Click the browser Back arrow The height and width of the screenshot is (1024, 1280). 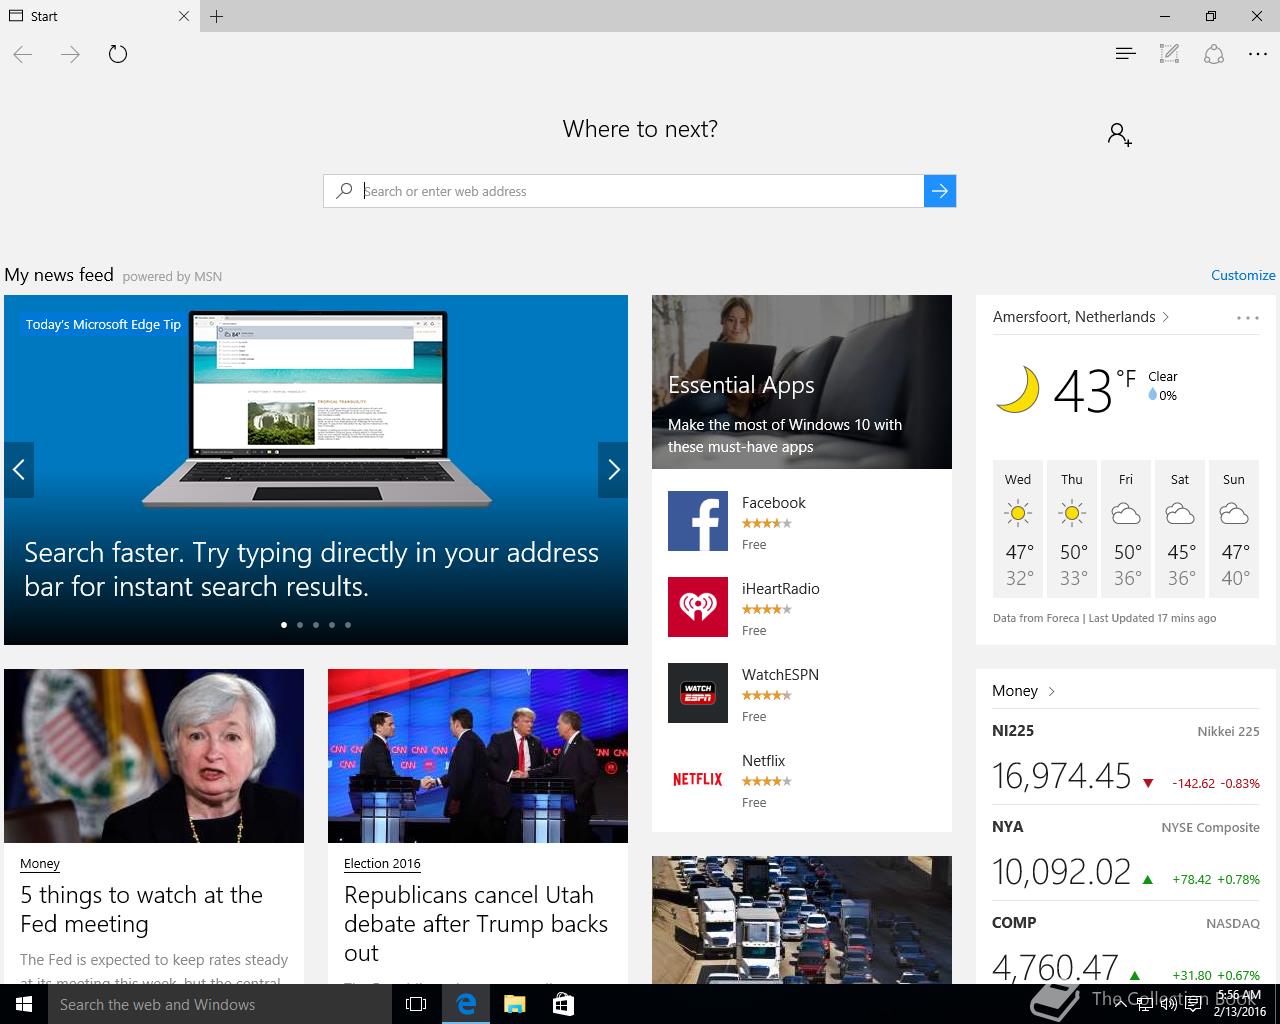pyautogui.click(x=23, y=54)
